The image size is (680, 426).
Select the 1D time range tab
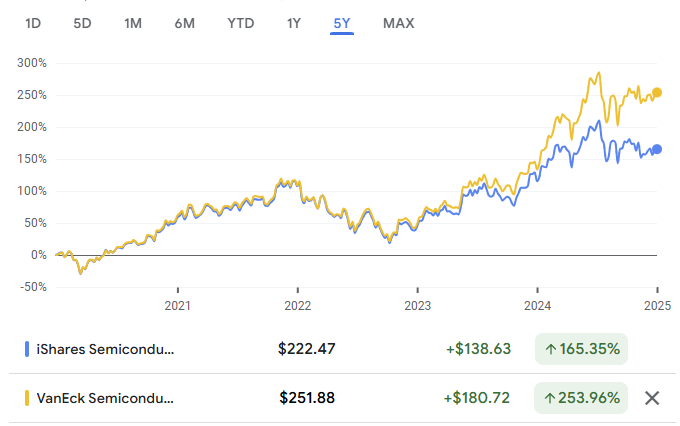[33, 23]
